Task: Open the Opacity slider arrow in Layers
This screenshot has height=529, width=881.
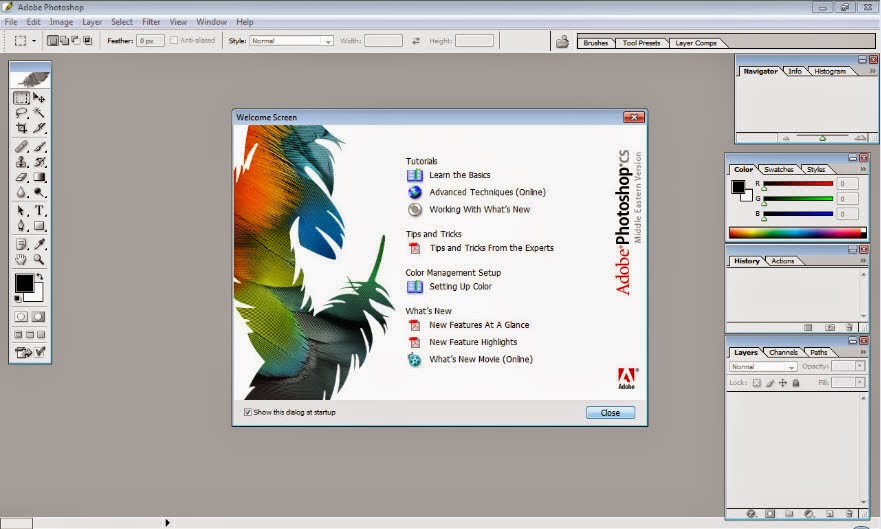Action: click(x=860, y=366)
